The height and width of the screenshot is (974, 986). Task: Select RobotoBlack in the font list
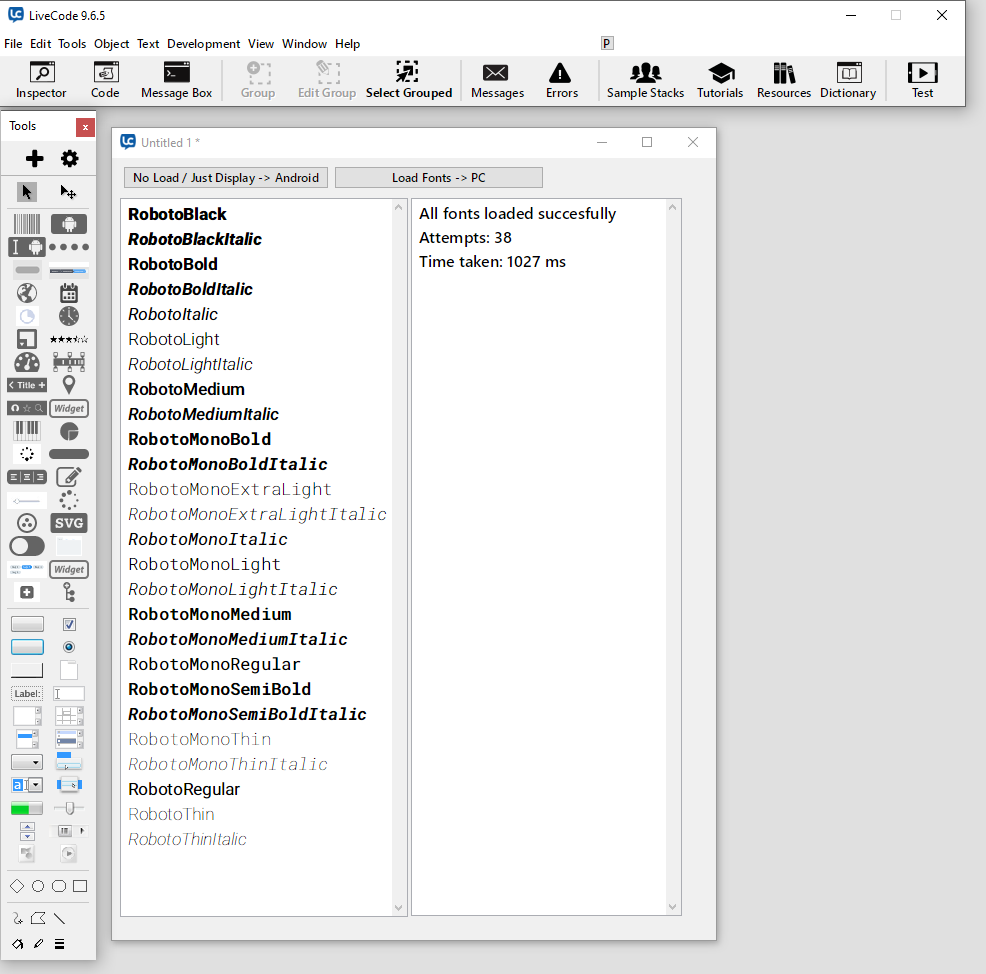(177, 214)
